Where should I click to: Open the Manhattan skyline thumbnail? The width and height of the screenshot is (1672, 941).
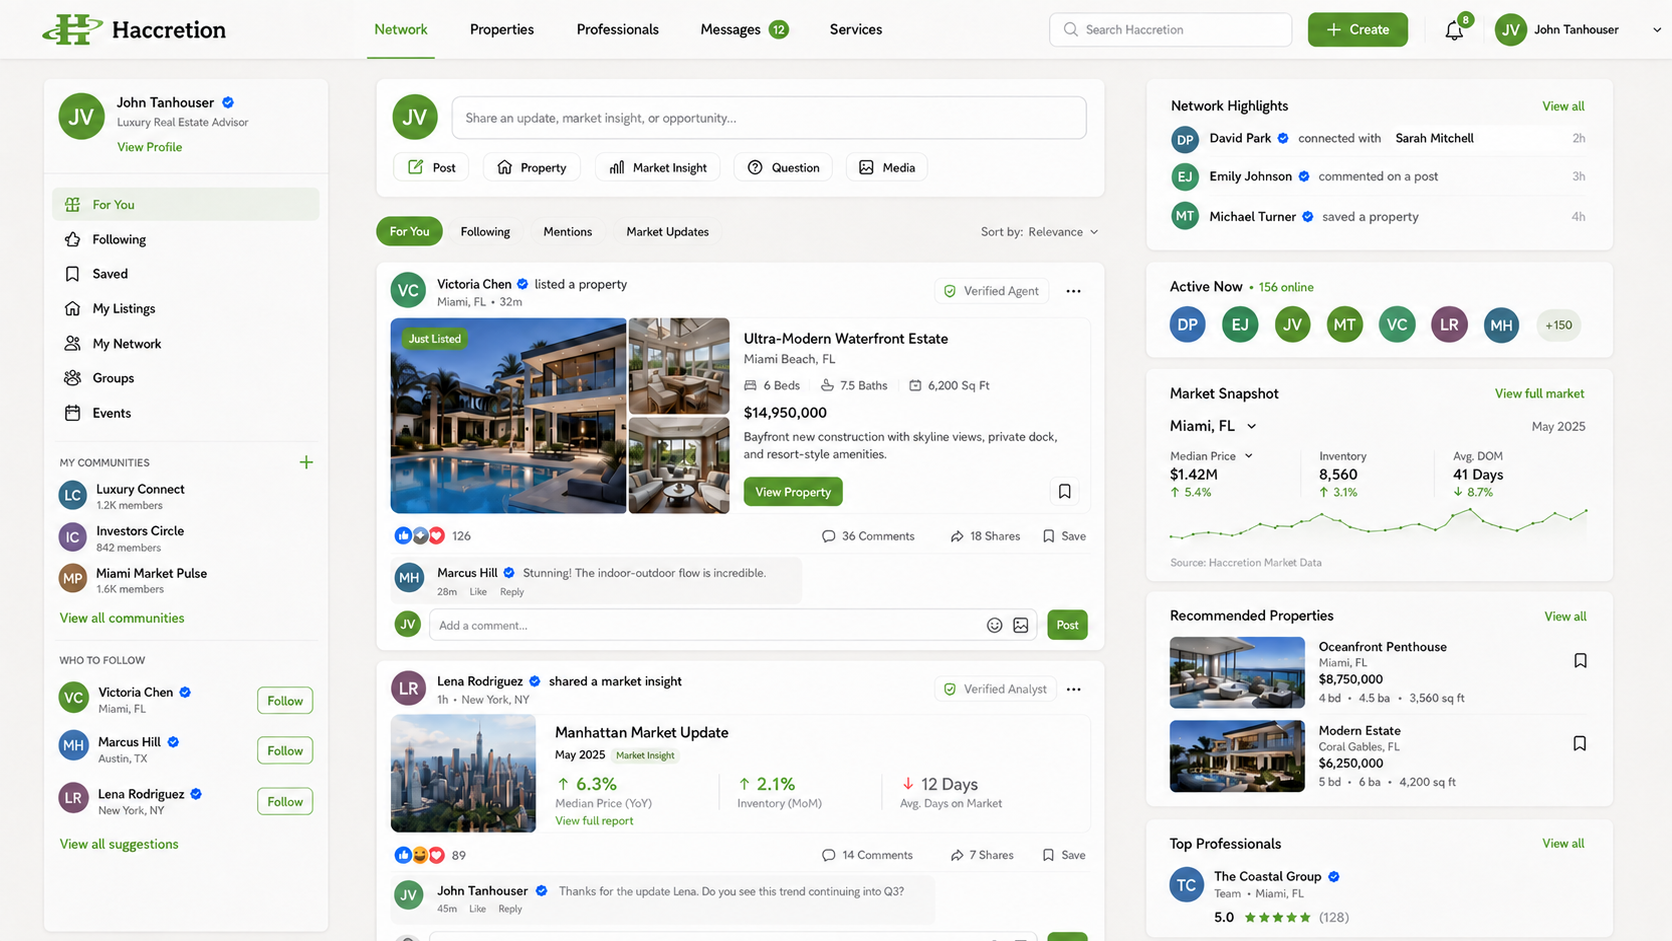tap(463, 773)
